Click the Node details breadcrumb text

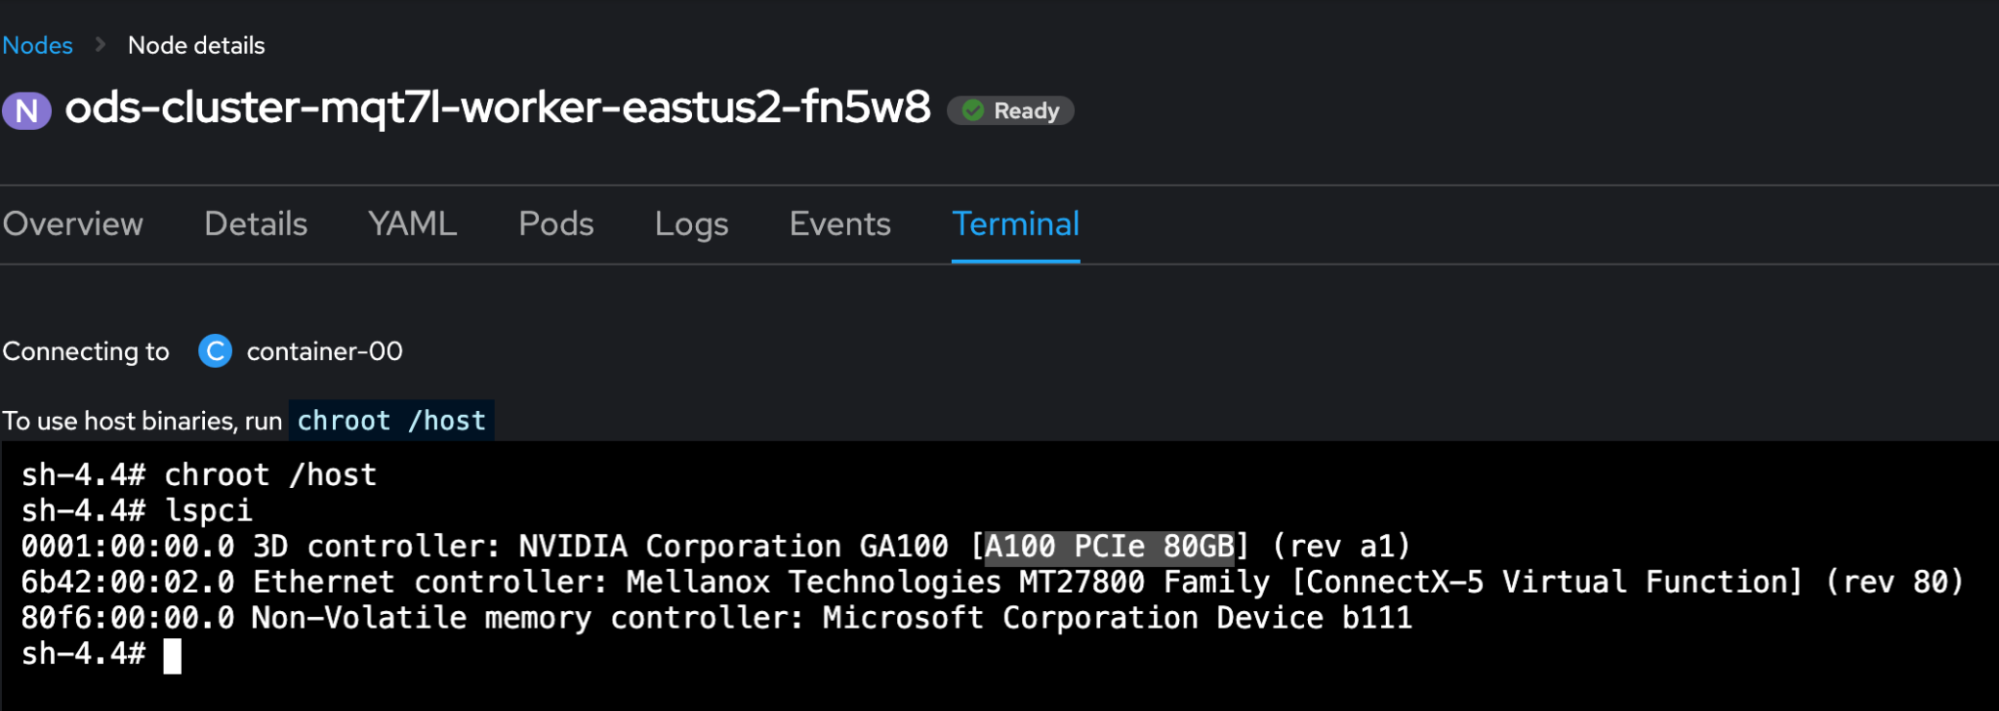pyautogui.click(x=196, y=45)
